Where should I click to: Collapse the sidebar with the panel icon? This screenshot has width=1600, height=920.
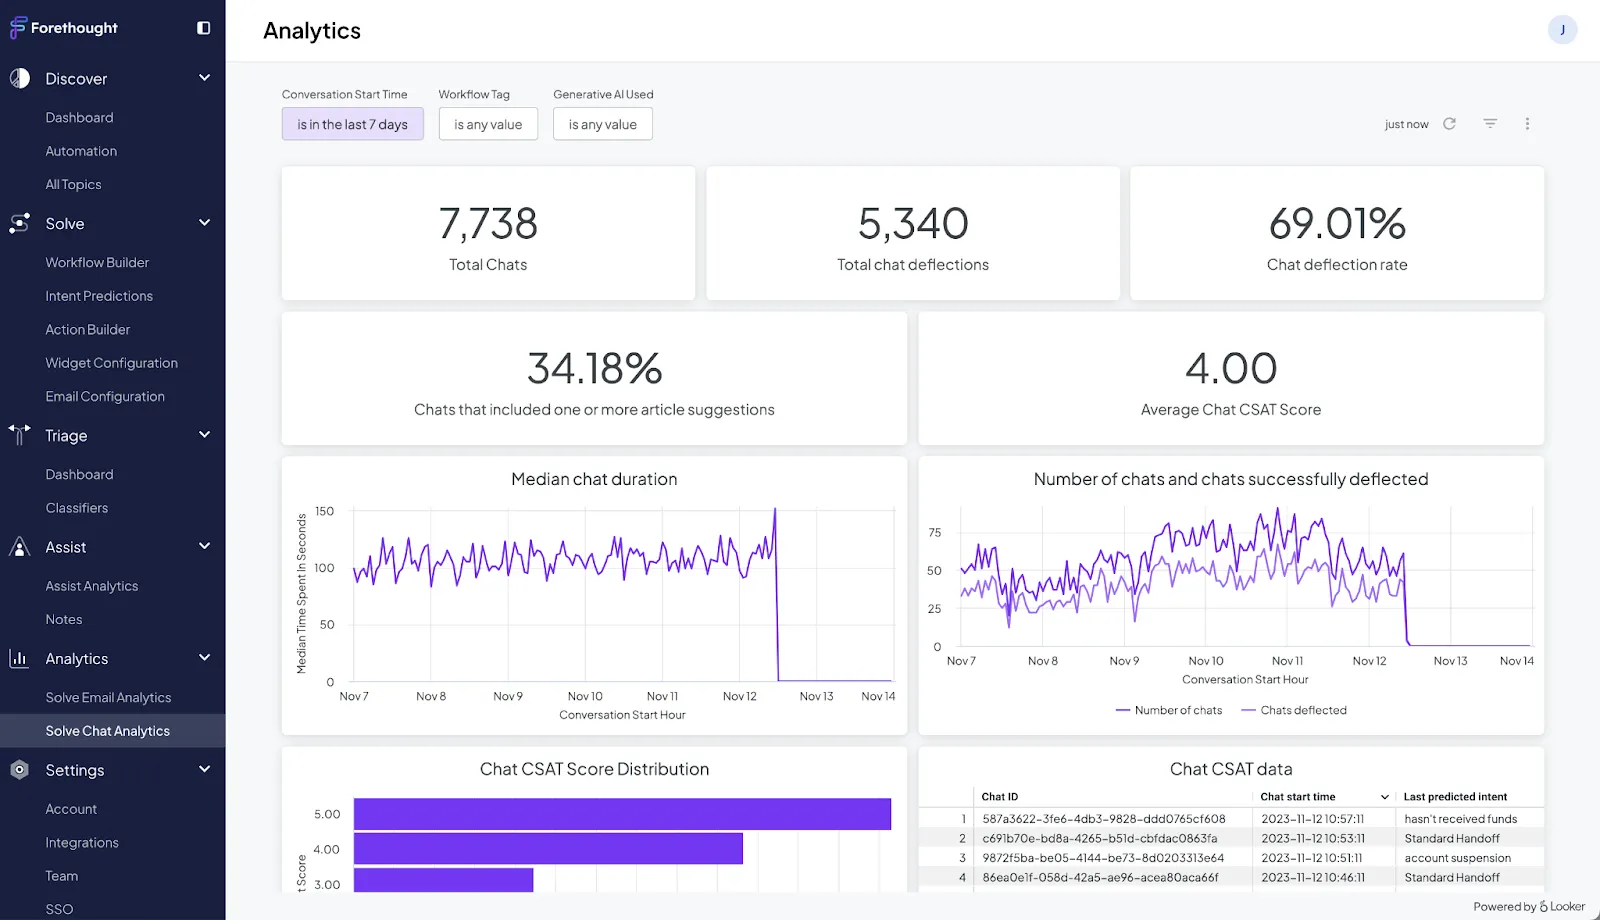pos(204,28)
